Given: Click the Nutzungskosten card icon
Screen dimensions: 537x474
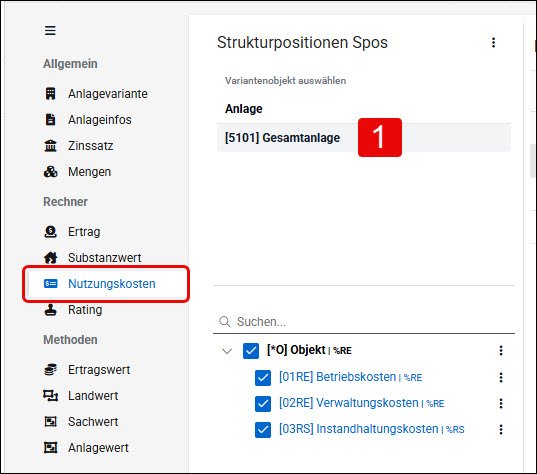Looking at the screenshot, I should (x=50, y=284).
